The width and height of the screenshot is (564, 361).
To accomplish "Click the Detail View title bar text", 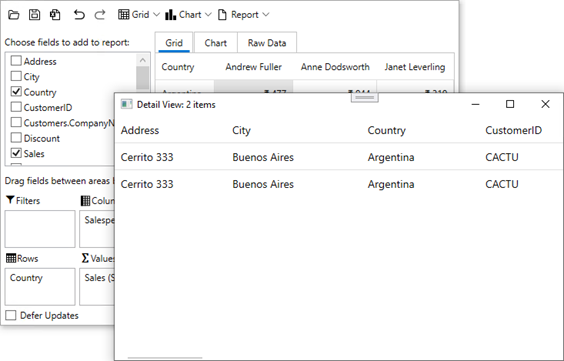I will pos(176,105).
